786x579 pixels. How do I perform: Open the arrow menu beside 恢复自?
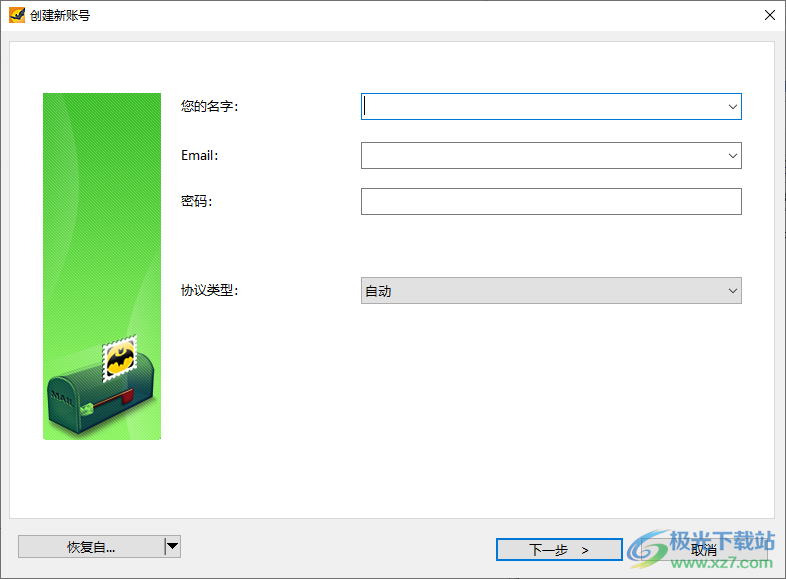point(172,546)
